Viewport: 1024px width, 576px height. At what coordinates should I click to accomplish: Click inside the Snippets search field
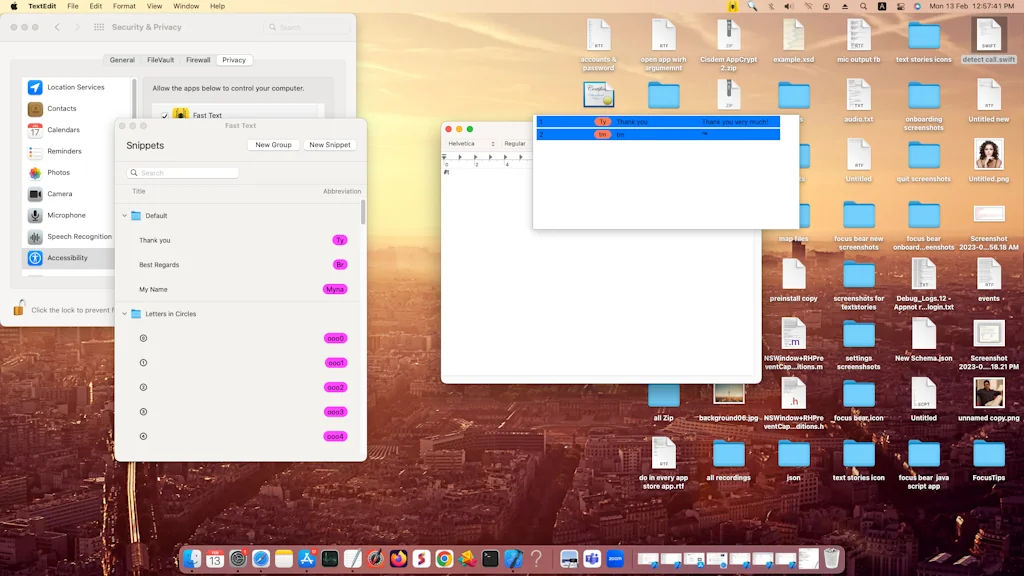coord(180,172)
